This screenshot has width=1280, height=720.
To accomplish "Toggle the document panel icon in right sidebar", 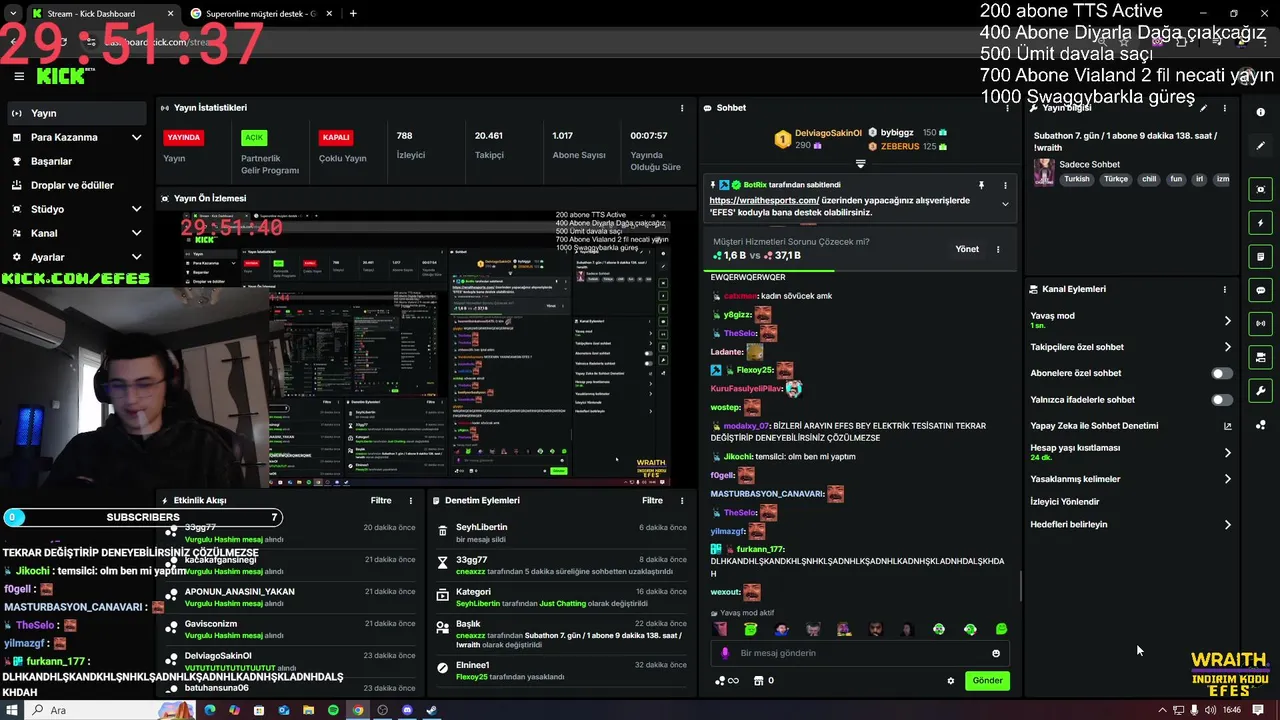I will pos(1261,256).
